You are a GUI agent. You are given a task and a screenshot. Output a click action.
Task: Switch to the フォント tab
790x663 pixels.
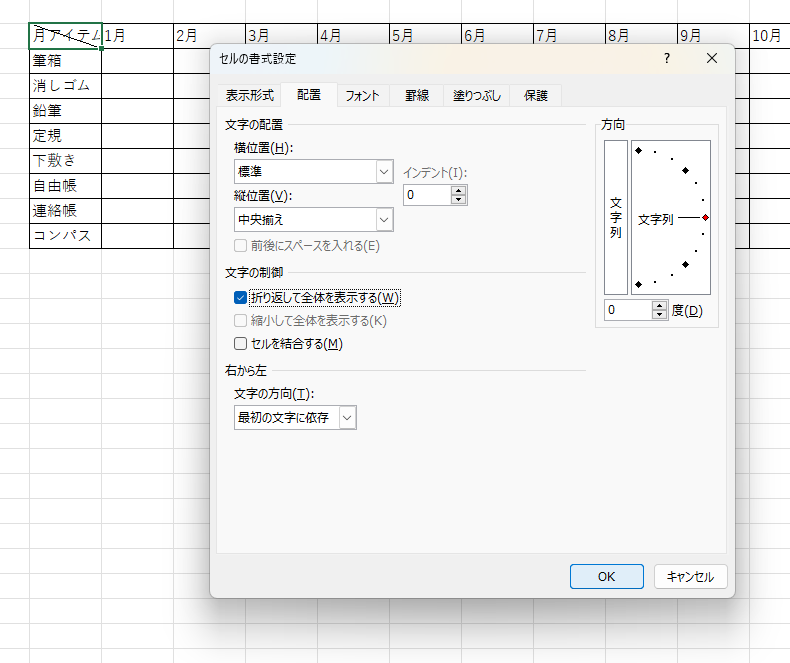[x=362, y=96]
